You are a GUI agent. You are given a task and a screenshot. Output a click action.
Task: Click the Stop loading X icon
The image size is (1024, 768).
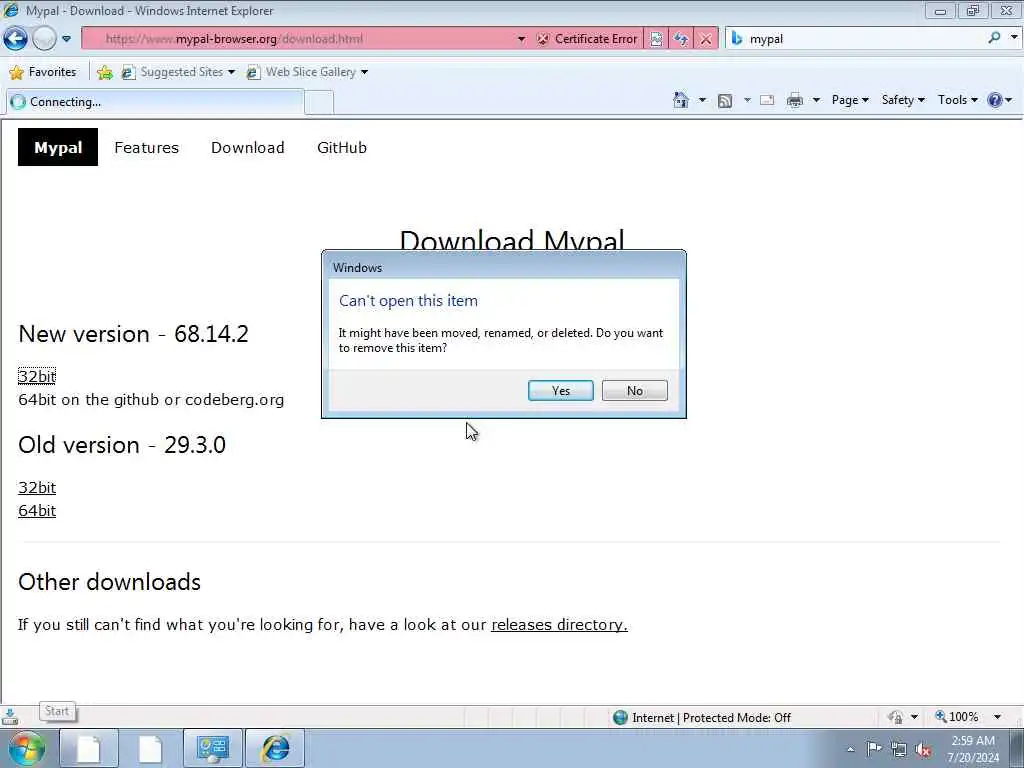tap(706, 39)
